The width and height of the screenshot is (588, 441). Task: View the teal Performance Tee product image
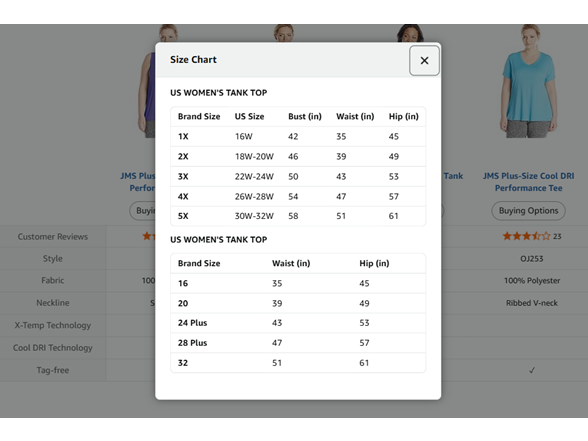529,81
